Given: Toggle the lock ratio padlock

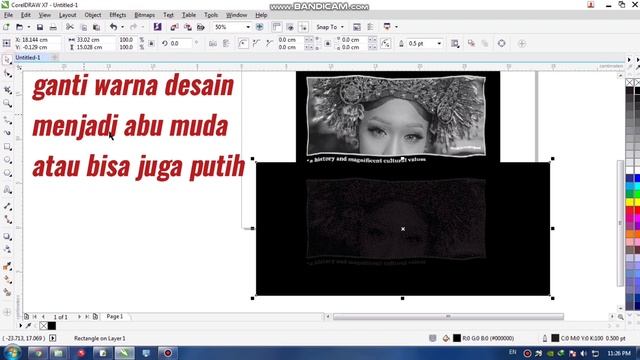Looking at the screenshot, I should click(x=151, y=43).
